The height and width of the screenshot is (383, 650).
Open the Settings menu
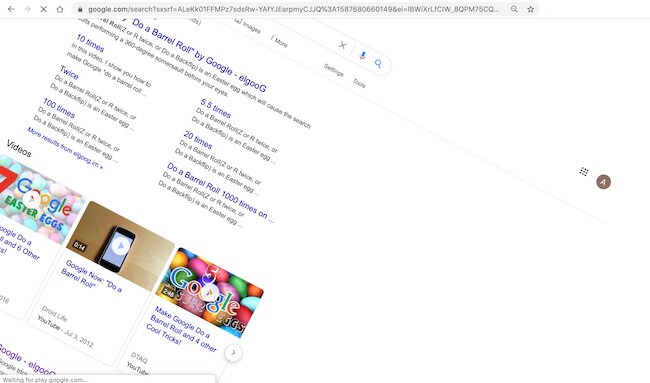pos(333,70)
